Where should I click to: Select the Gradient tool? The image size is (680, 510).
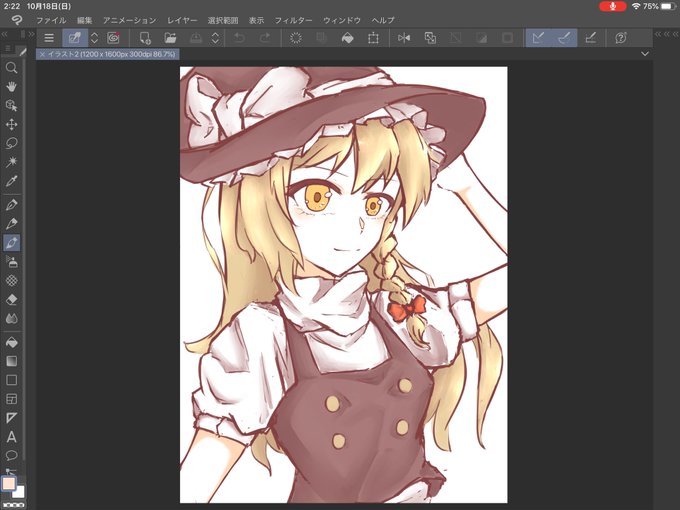[11, 361]
